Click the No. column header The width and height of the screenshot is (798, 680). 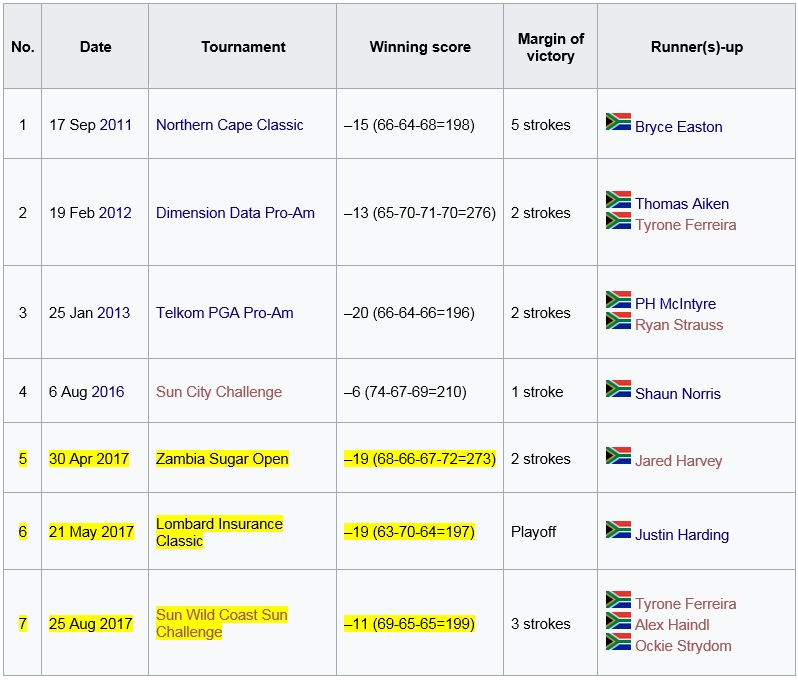coord(22,47)
